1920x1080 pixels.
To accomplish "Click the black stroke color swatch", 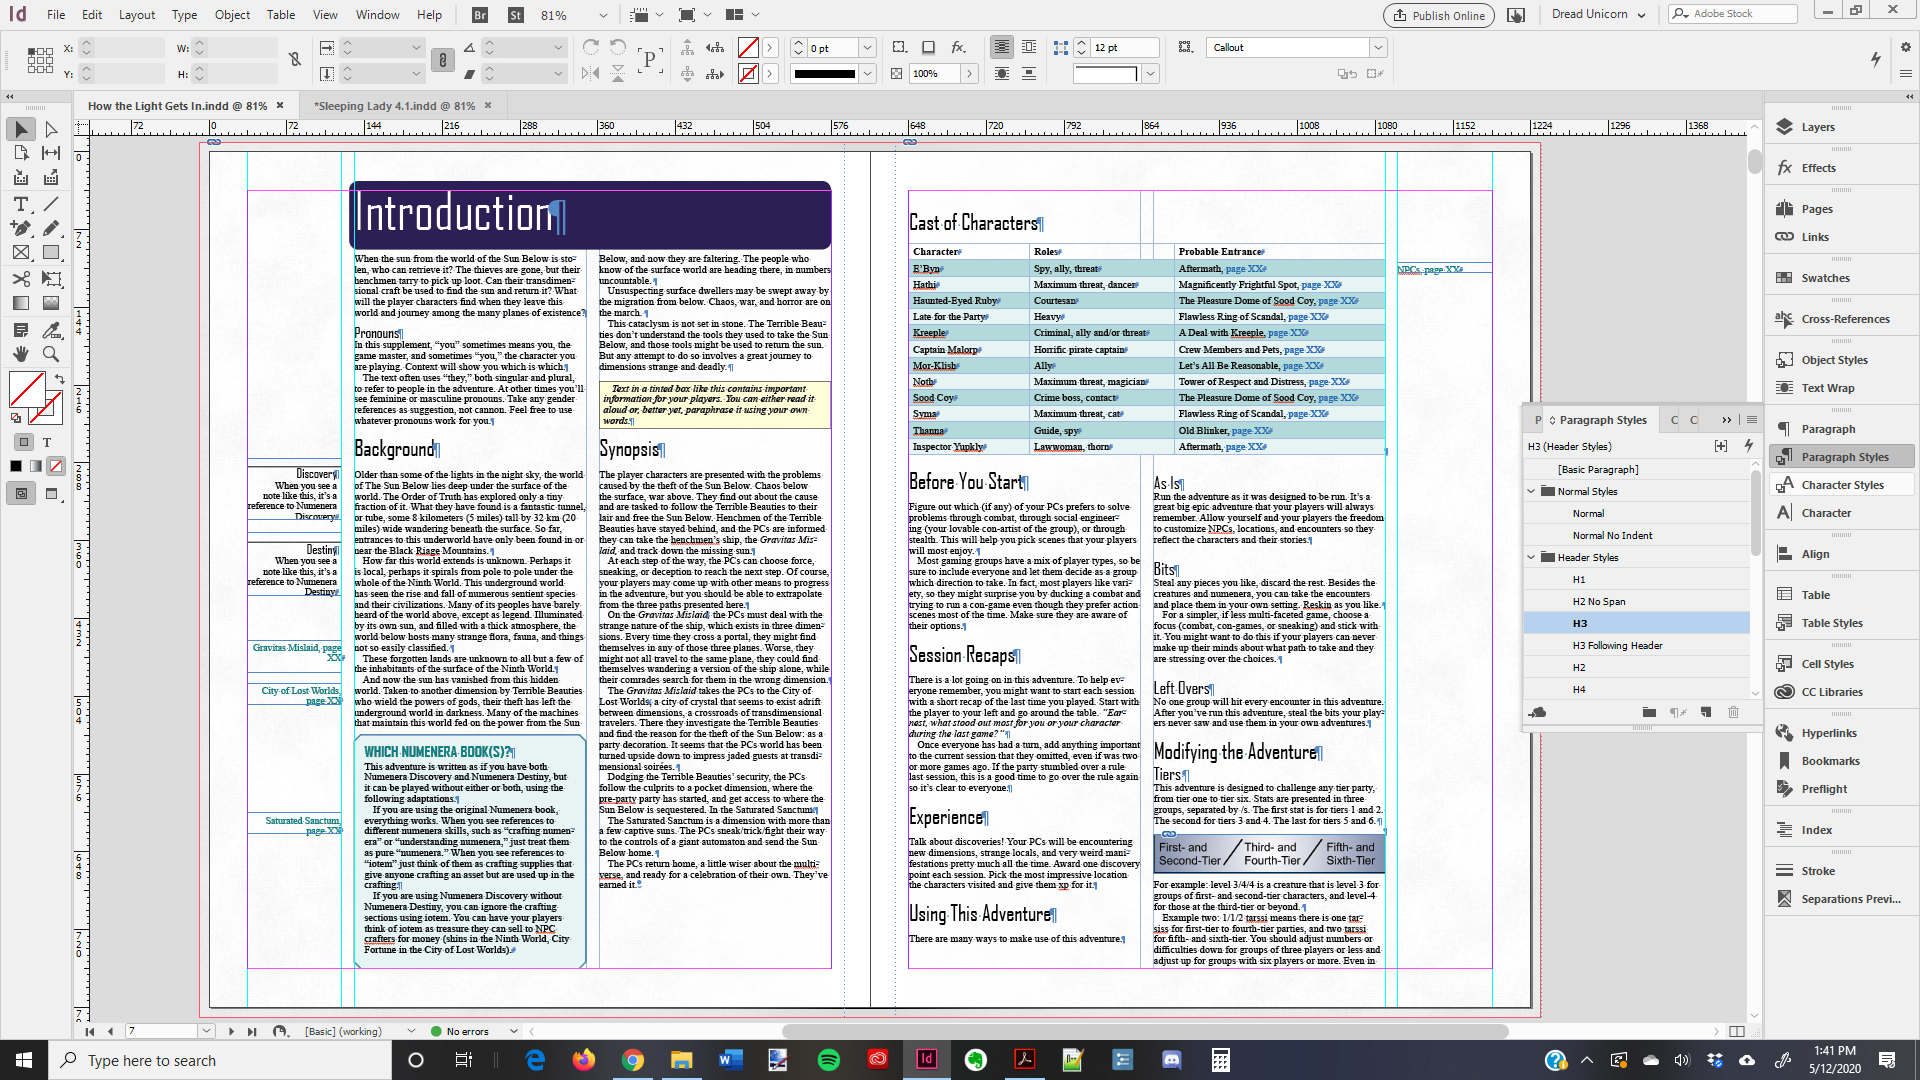I will pos(824,73).
